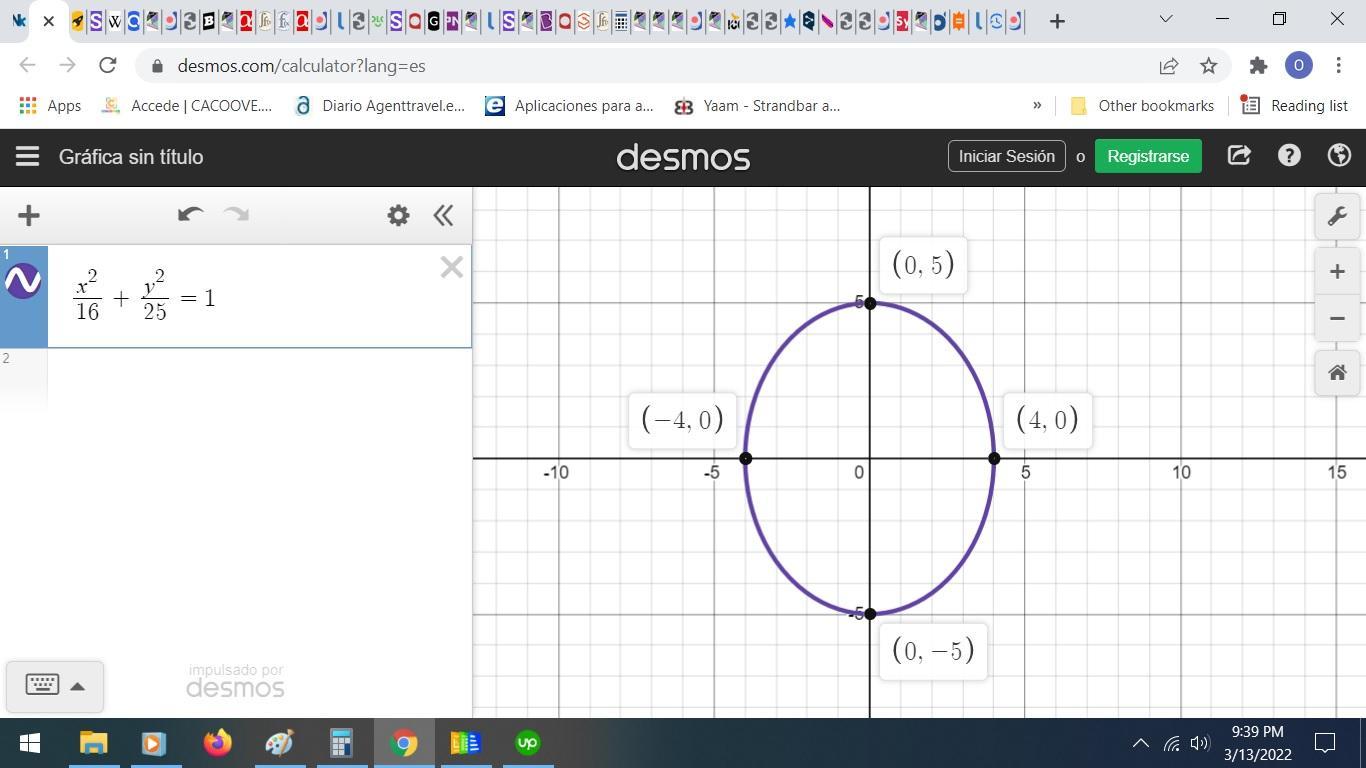Reset graph to default home view
Viewport: 1366px width, 768px height.
[x=1337, y=372]
